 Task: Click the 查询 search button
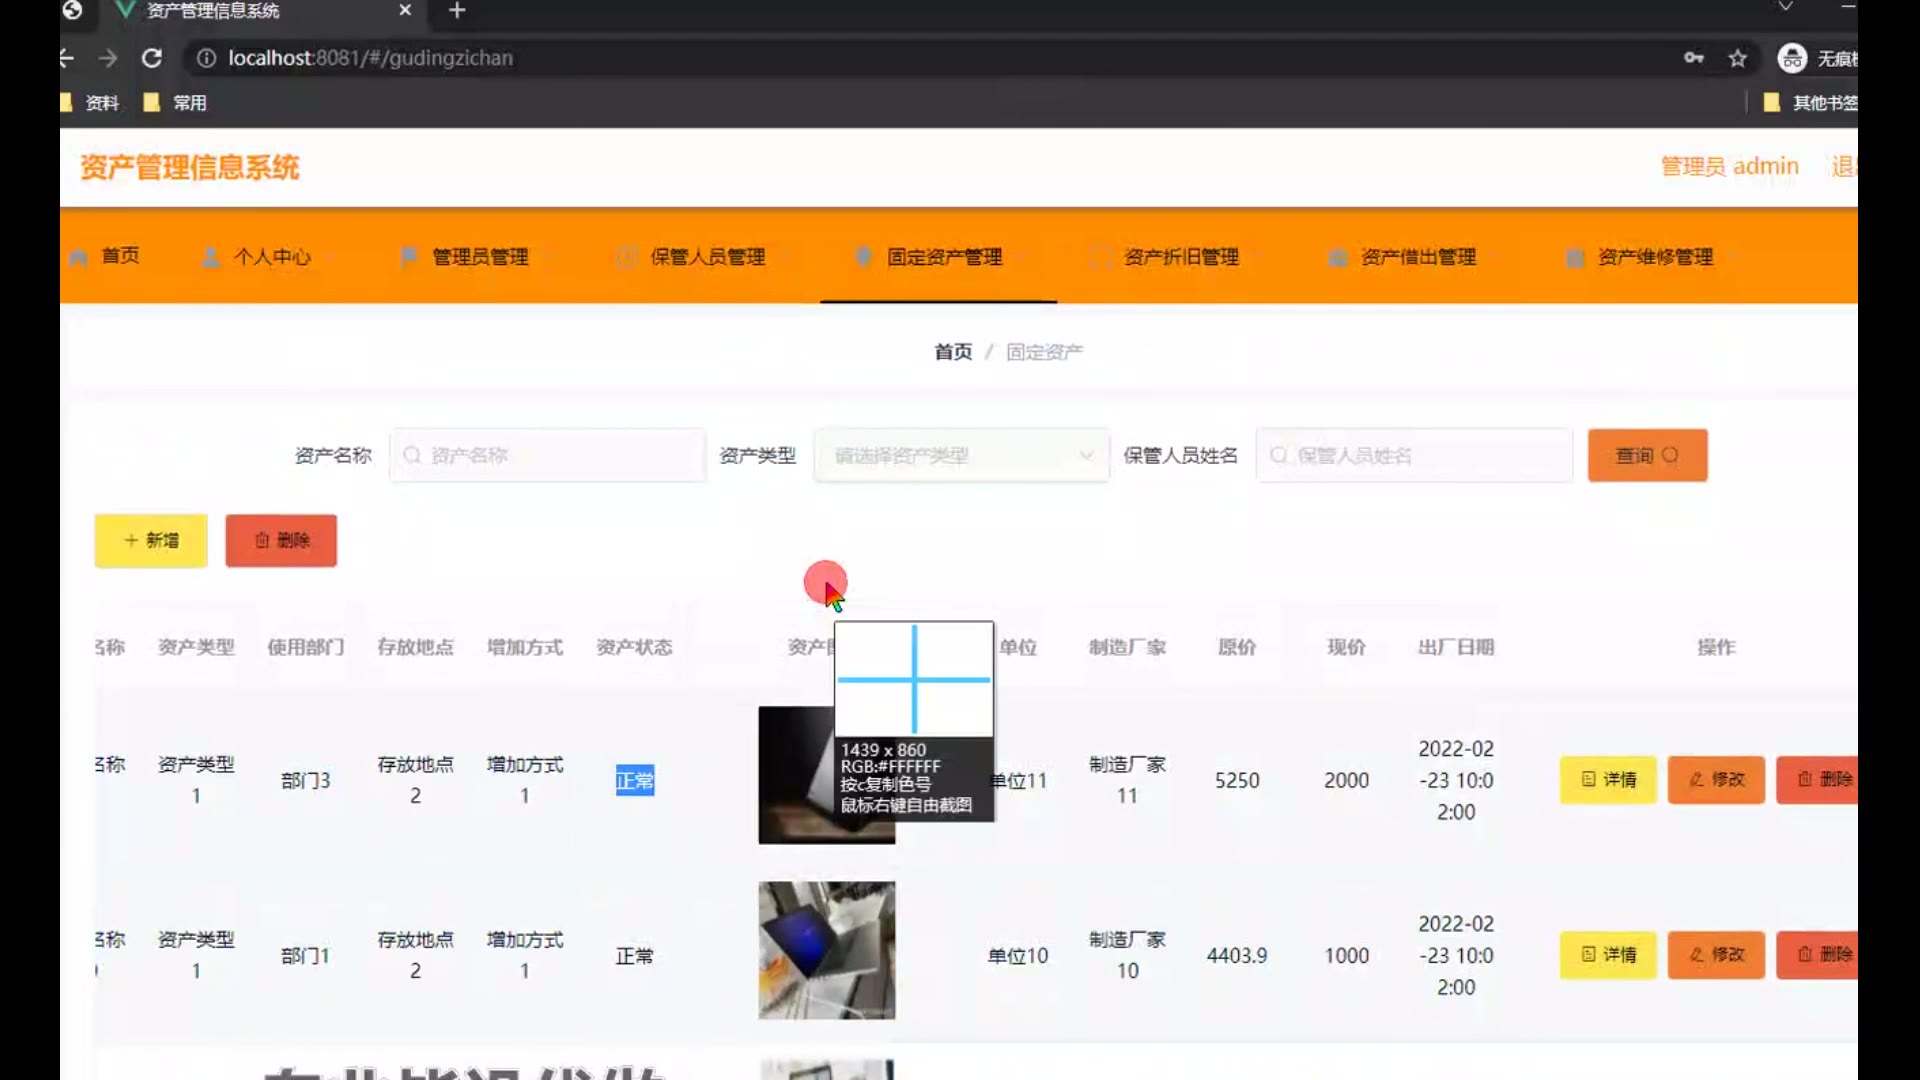point(1648,456)
